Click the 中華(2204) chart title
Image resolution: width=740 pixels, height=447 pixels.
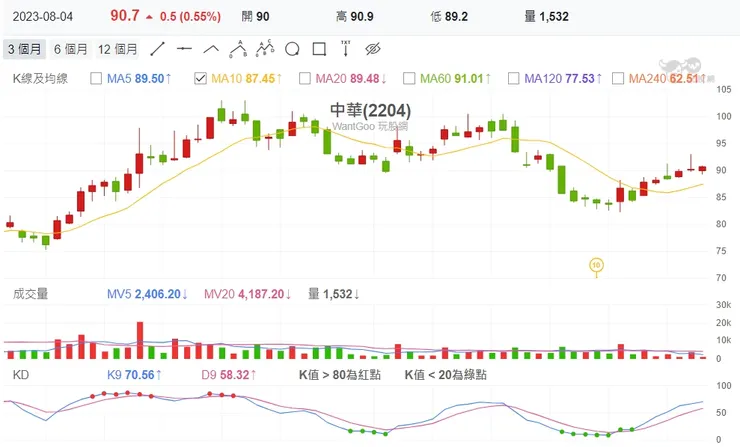(x=370, y=110)
